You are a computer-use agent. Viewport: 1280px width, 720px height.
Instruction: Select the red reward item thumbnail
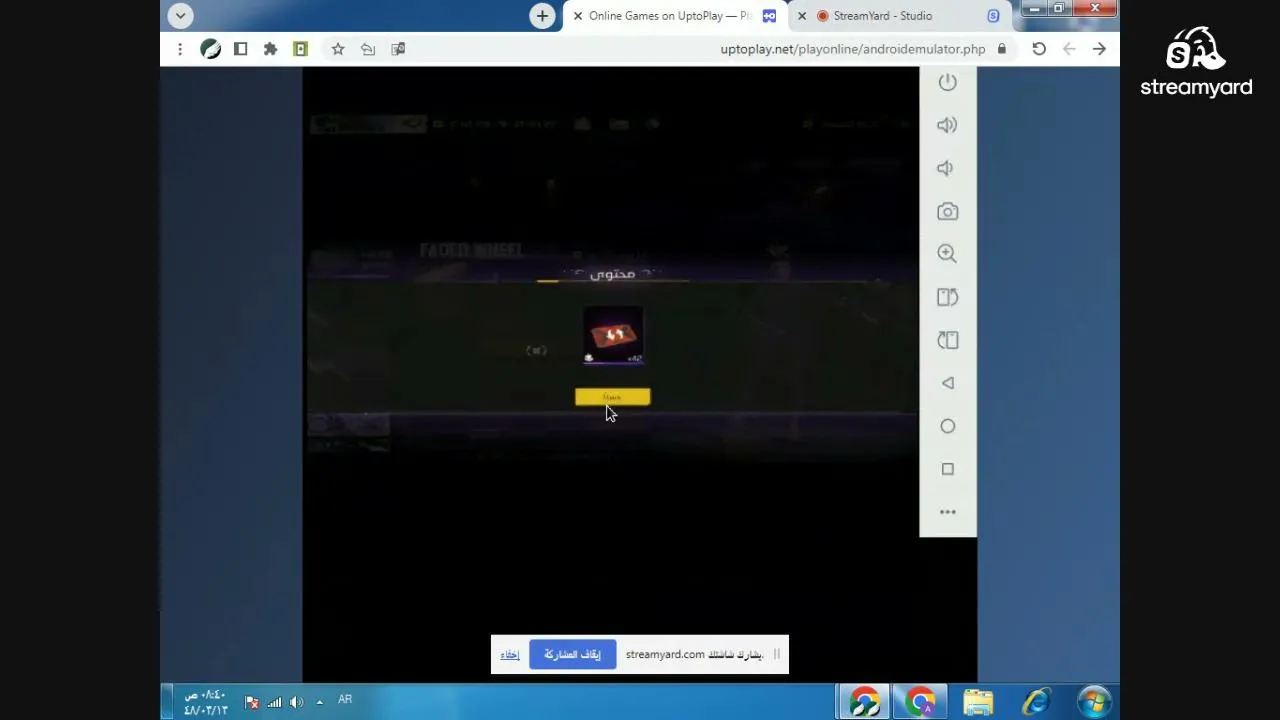click(613, 336)
